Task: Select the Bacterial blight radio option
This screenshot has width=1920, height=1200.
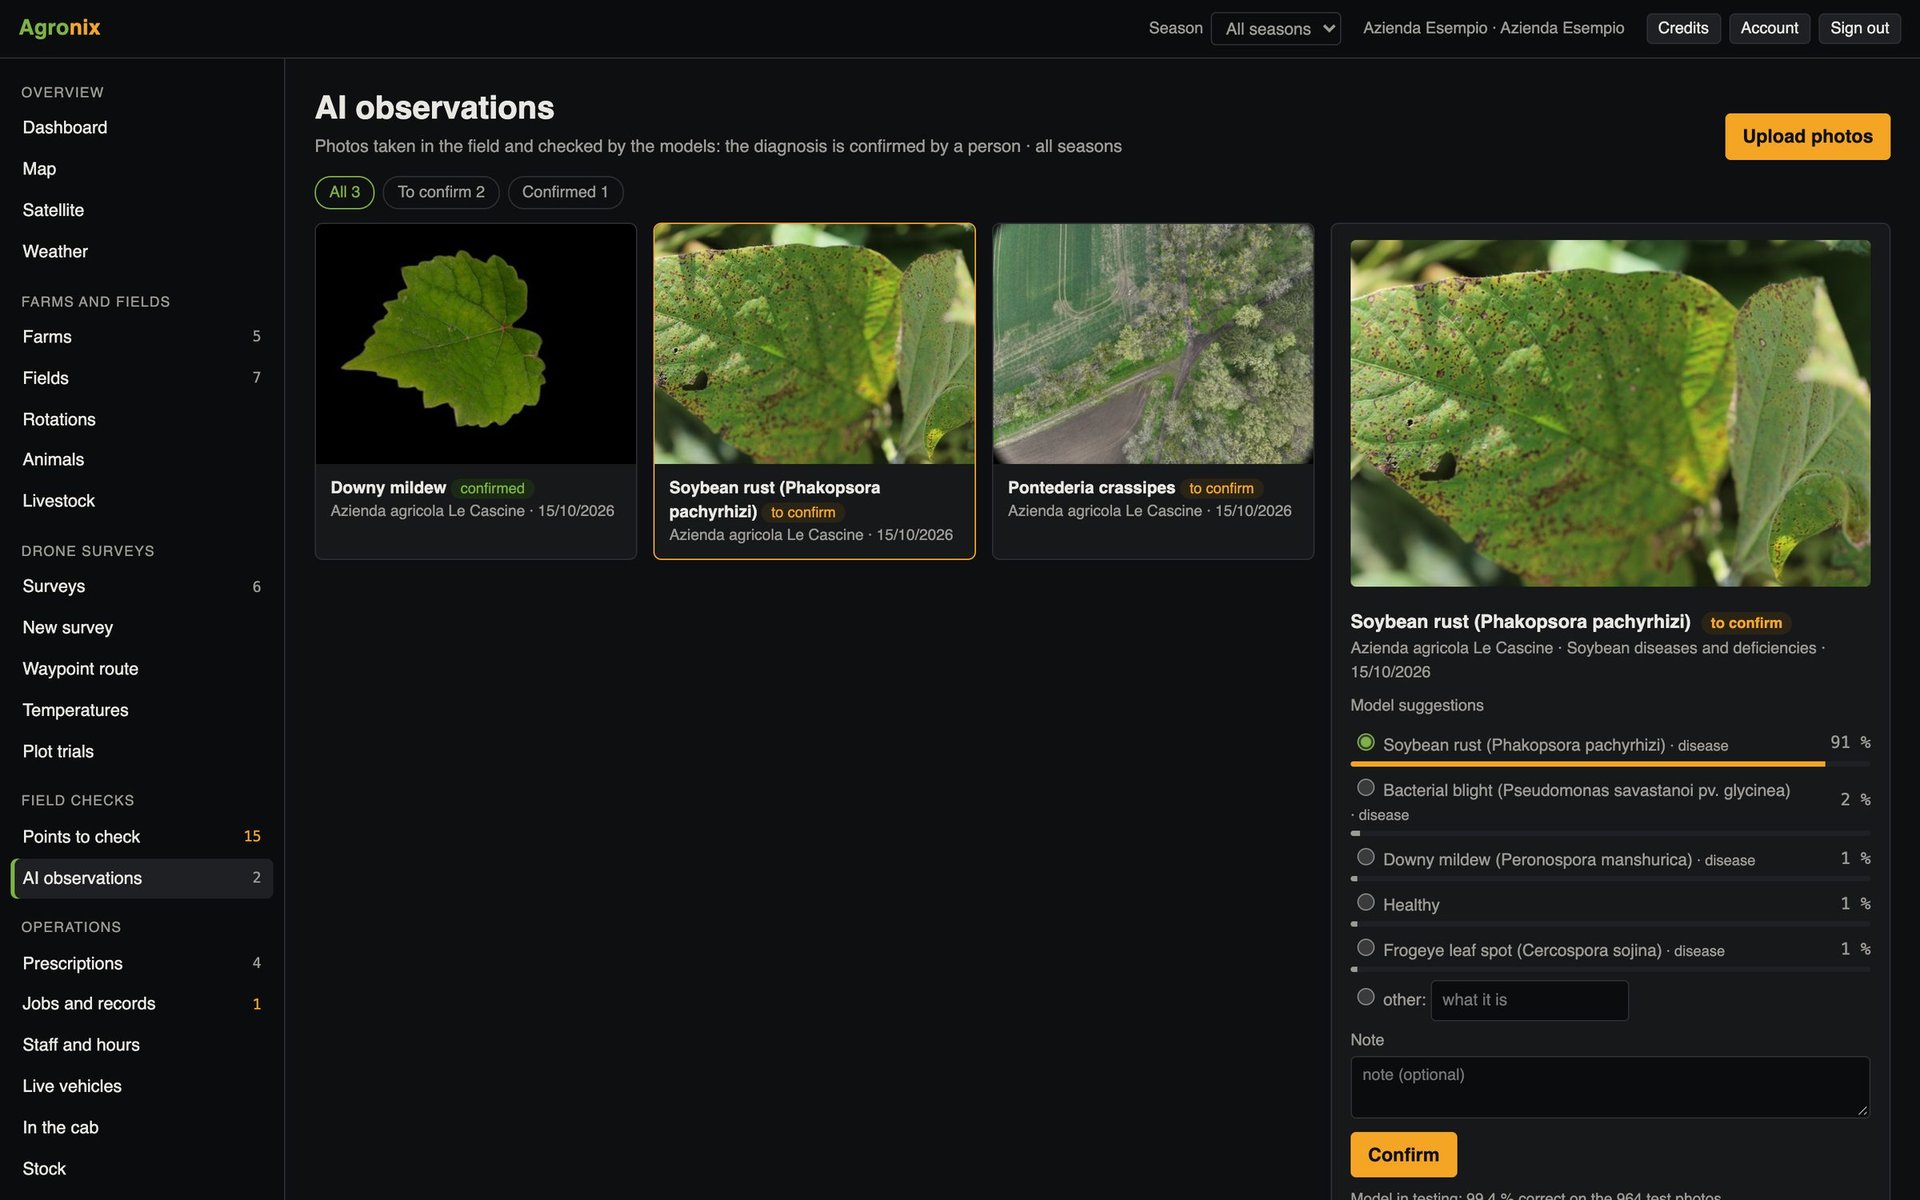Action: click(1365, 788)
